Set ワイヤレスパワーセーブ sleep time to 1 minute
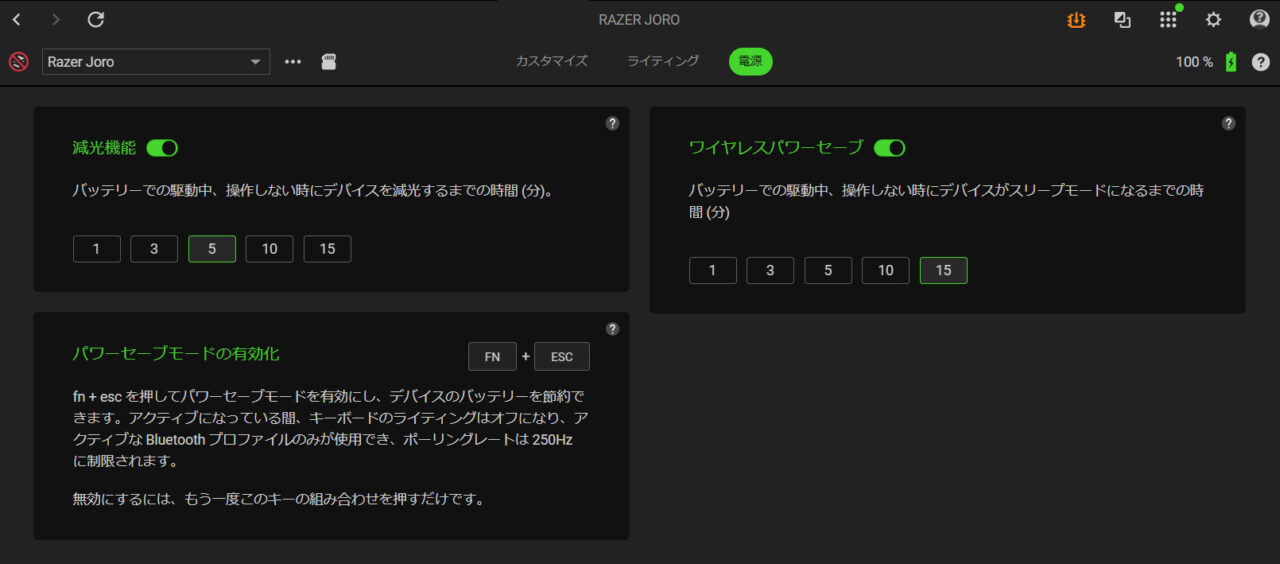This screenshot has height=564, width=1280. [x=713, y=270]
